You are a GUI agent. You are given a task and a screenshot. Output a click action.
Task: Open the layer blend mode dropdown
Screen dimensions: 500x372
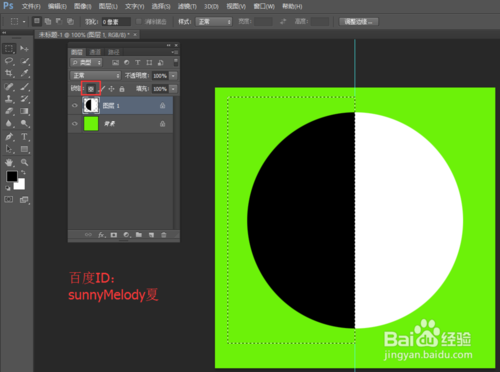tap(95, 76)
